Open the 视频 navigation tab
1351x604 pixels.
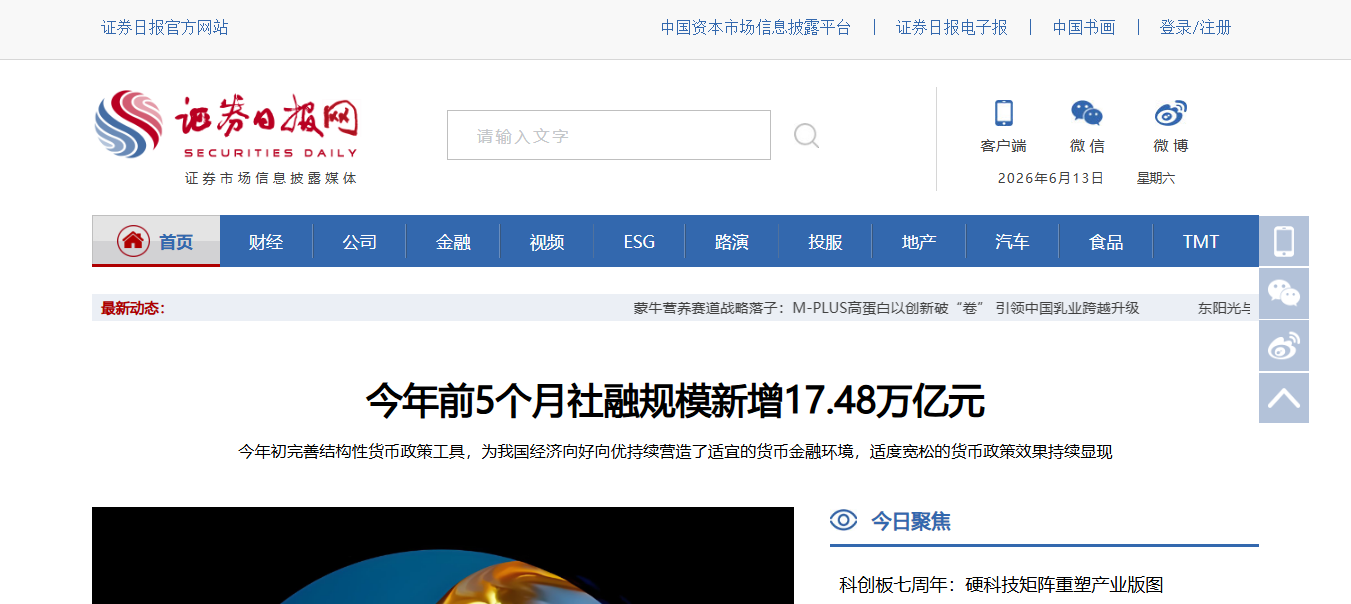click(x=547, y=242)
